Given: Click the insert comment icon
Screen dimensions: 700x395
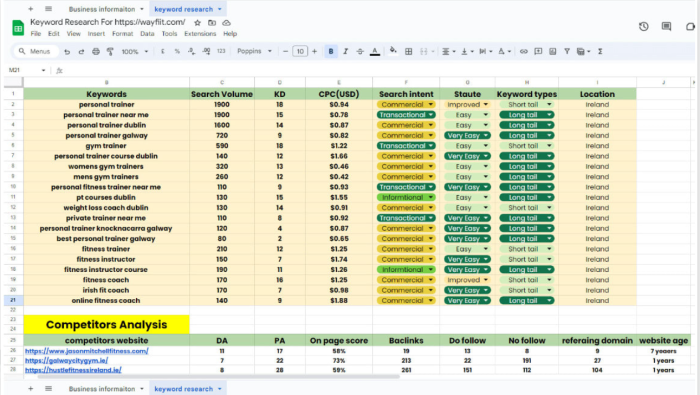Looking at the screenshot, I should click(x=538, y=51).
